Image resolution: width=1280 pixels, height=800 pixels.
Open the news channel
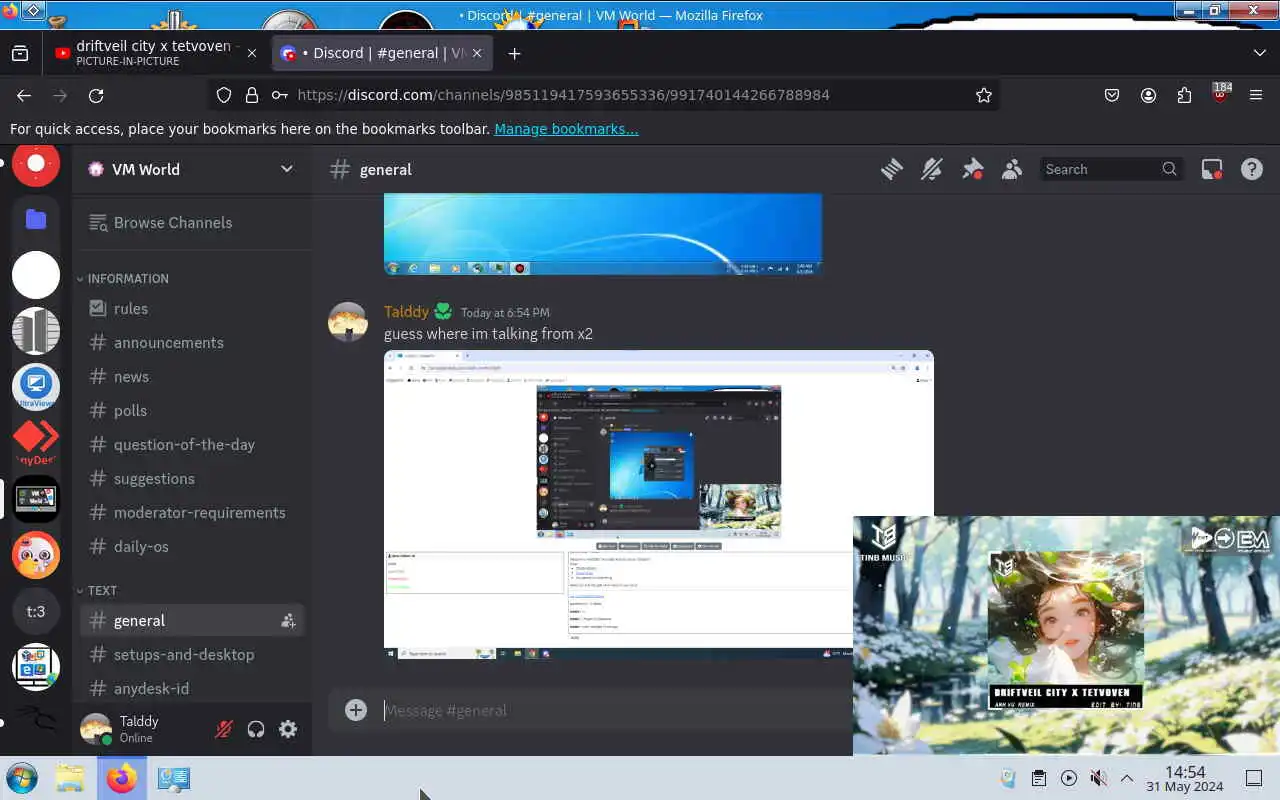(192, 376)
